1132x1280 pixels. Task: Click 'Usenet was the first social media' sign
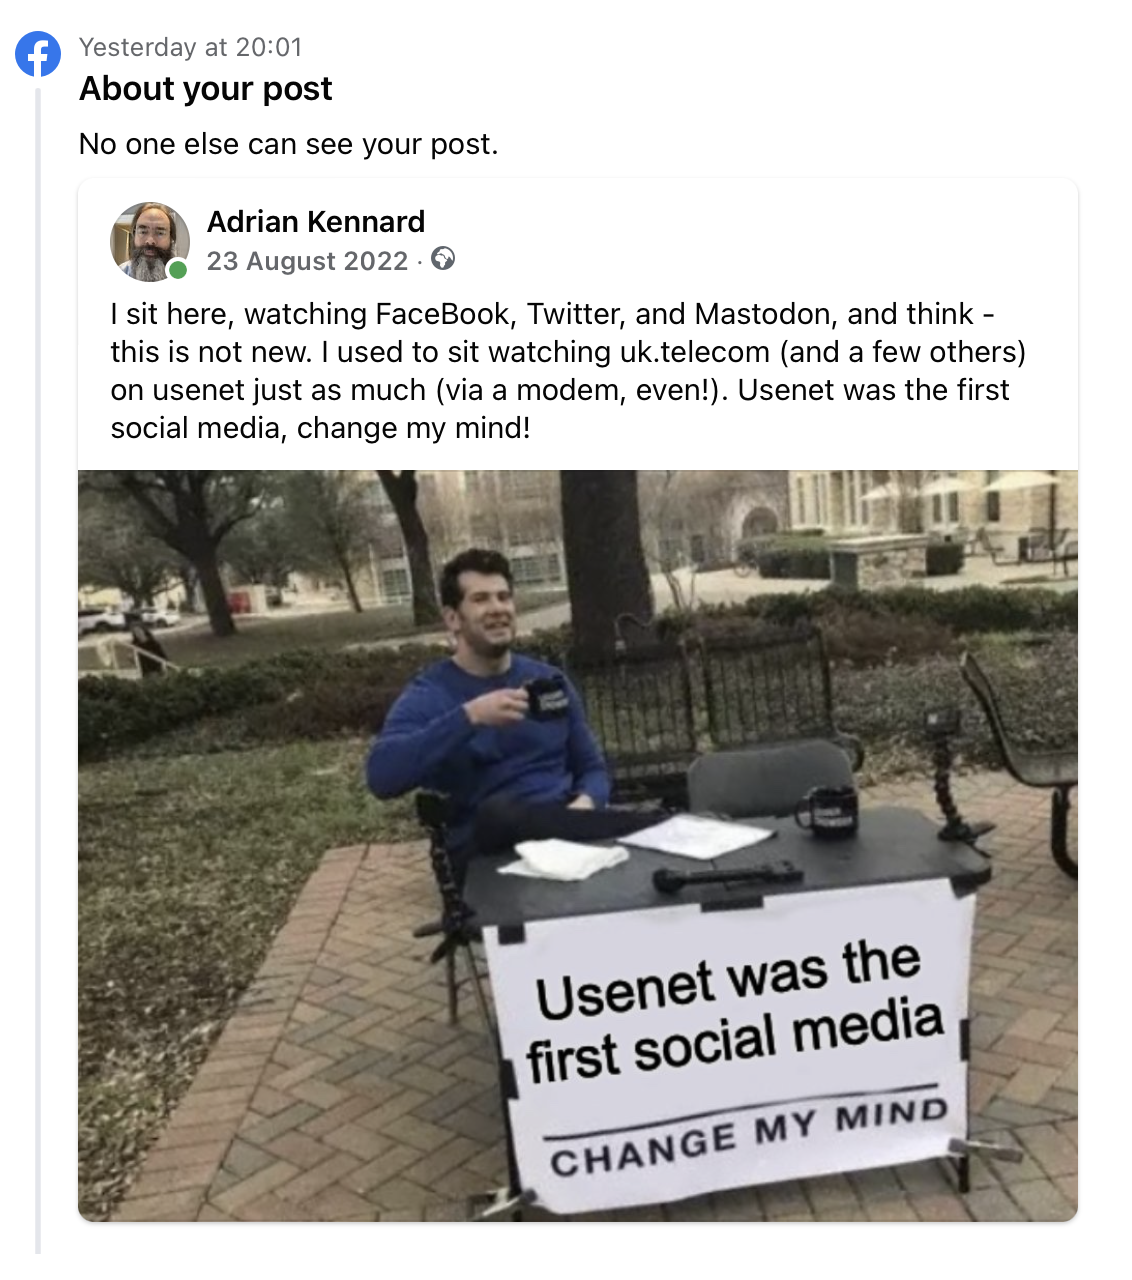(734, 1012)
